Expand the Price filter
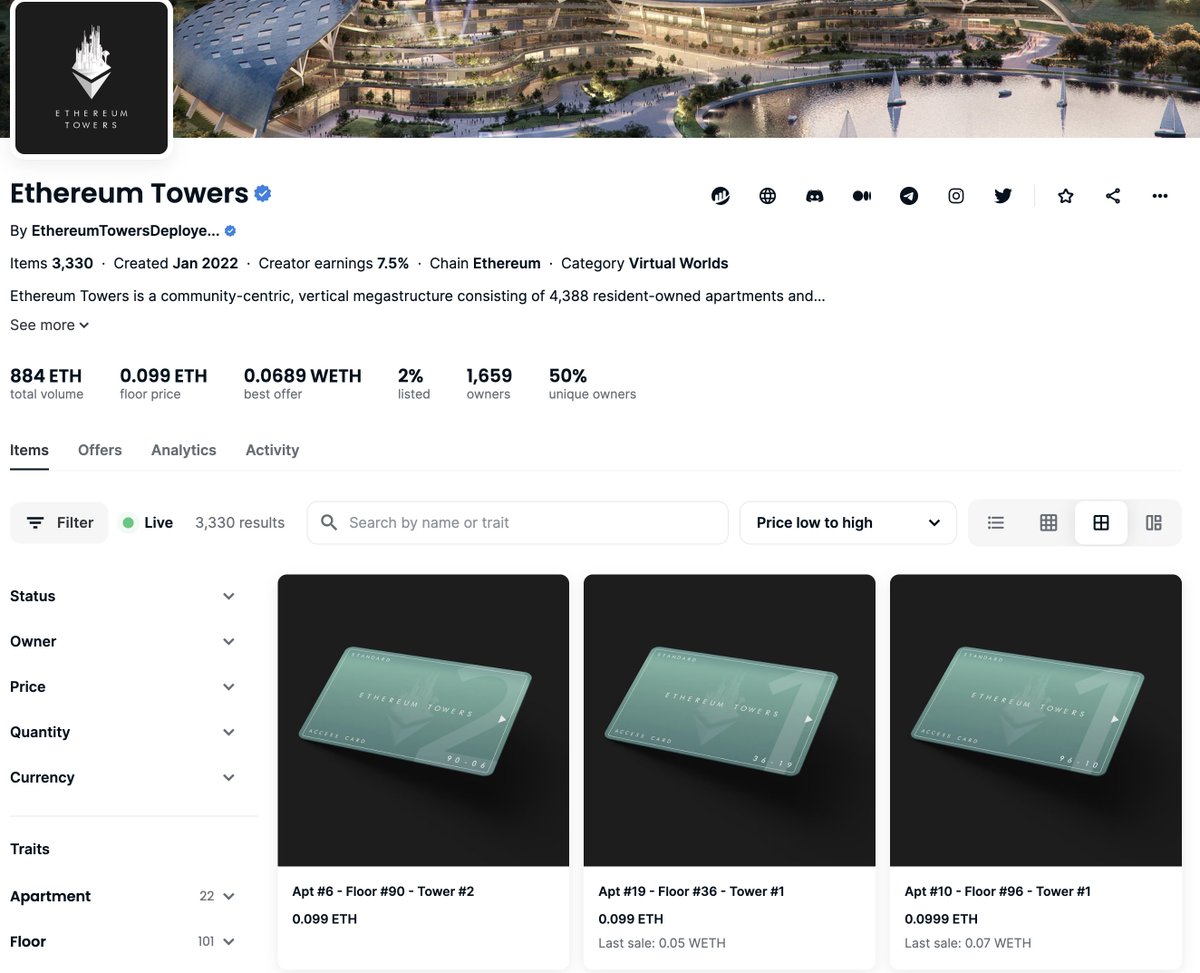 click(124, 687)
